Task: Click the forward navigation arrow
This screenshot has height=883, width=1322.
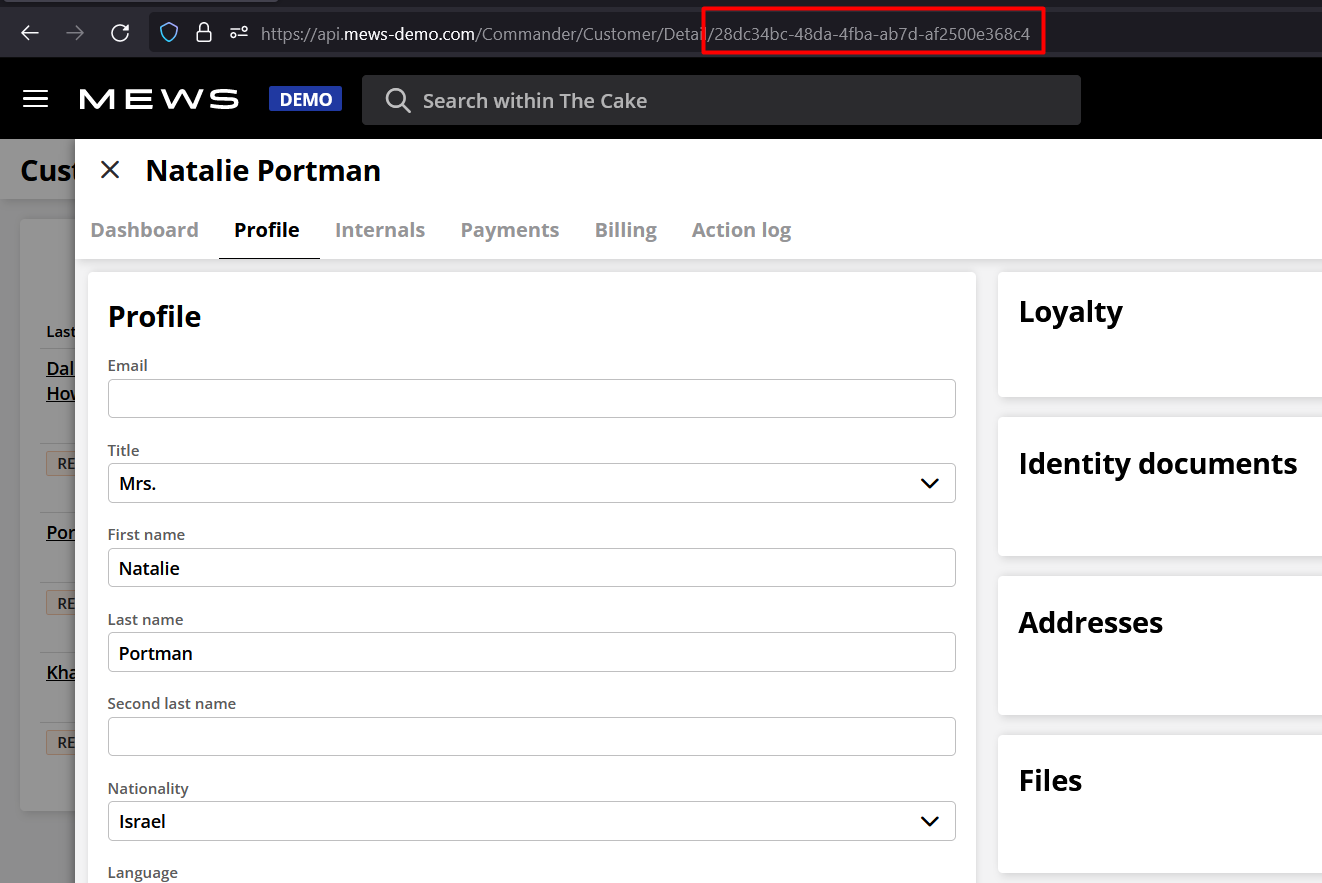Action: coord(74,33)
